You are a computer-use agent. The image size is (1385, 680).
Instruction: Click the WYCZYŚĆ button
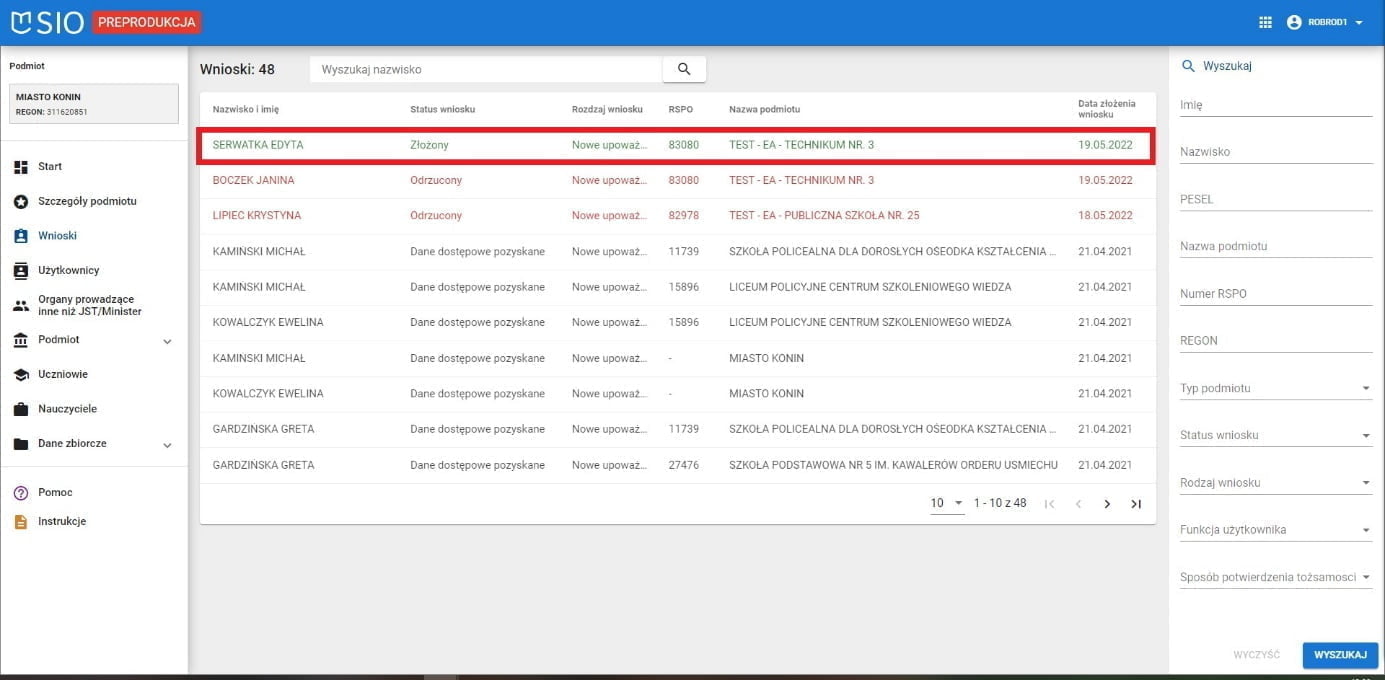coord(1256,655)
